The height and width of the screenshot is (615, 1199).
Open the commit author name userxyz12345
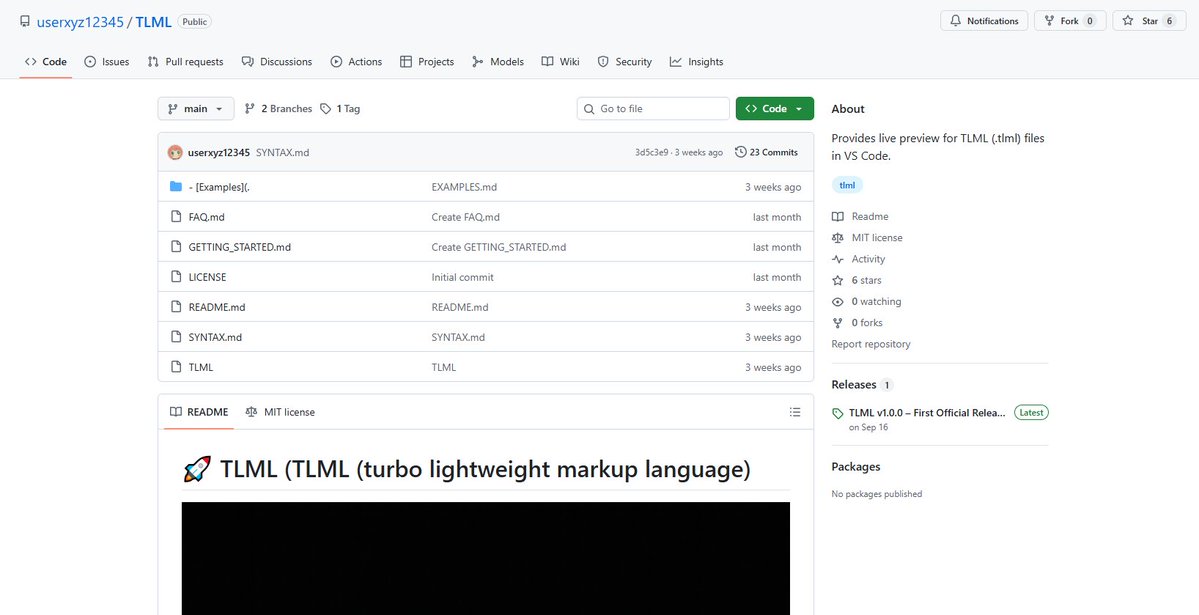click(219, 152)
